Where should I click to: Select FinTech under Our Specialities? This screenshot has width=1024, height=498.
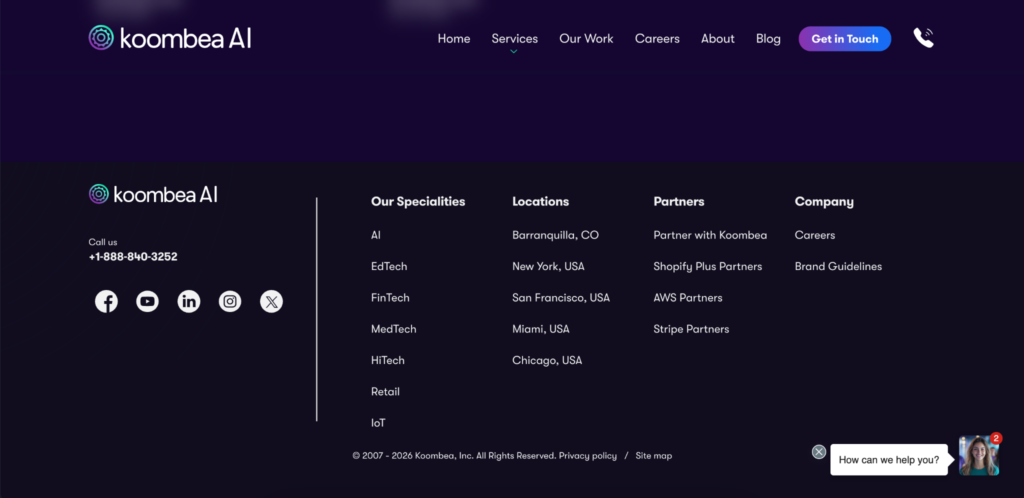coord(390,298)
